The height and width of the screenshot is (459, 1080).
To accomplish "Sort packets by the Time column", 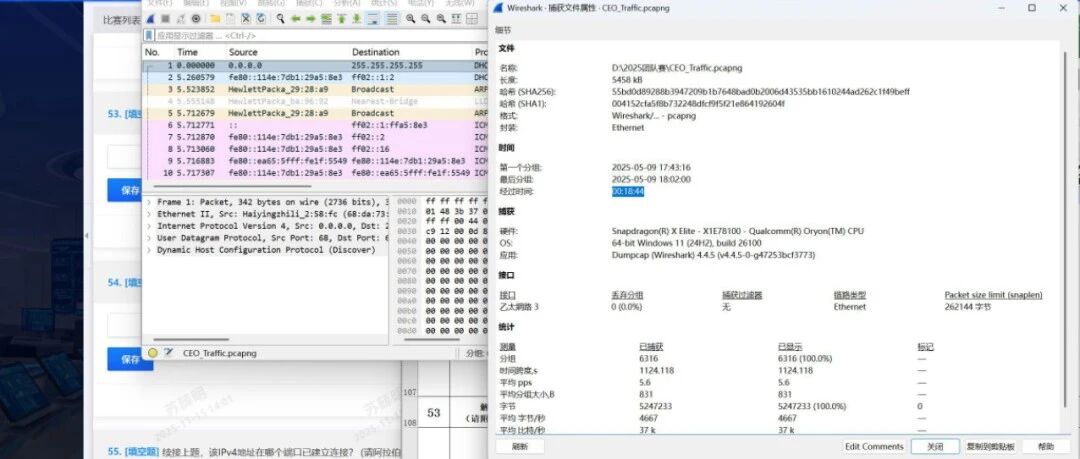I will tap(187, 52).
